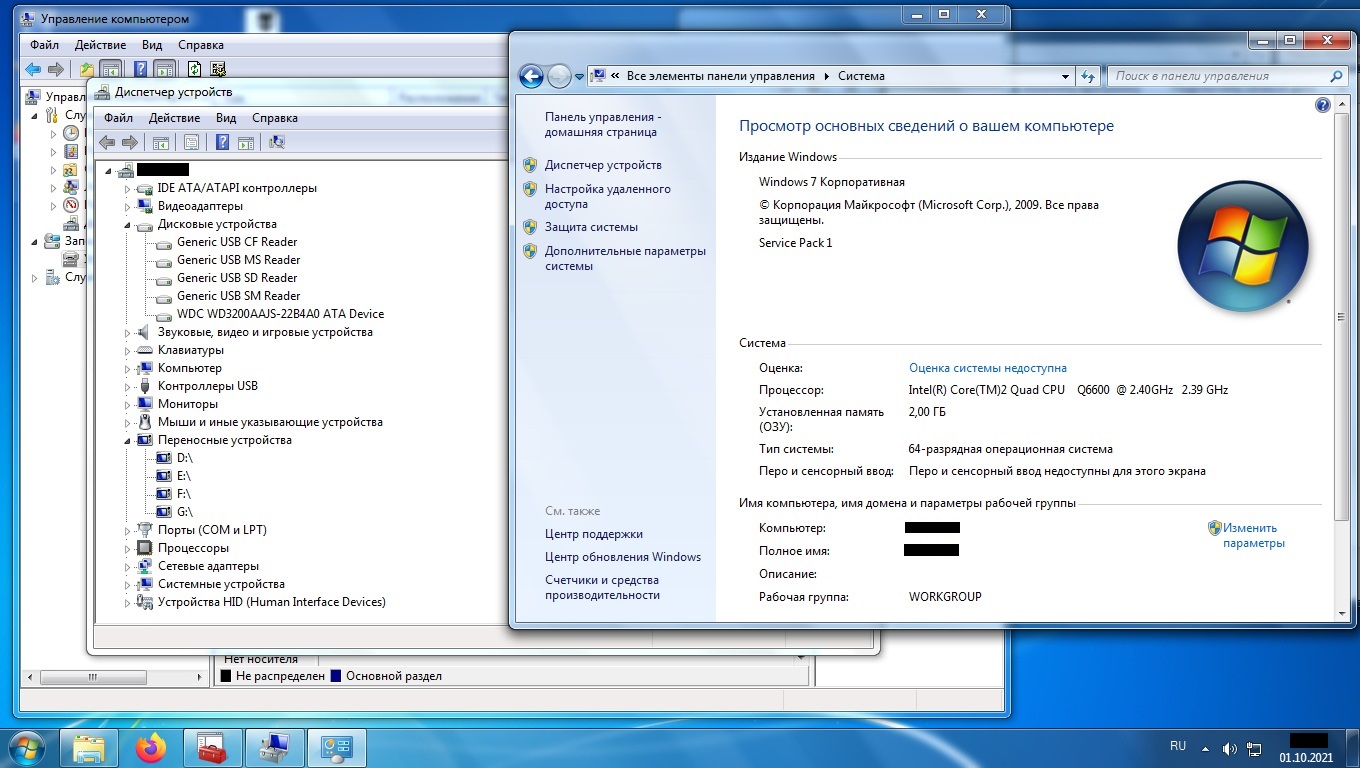Toggle console tree icon in Device Manager toolbar
This screenshot has width=1360, height=768.
[160, 142]
